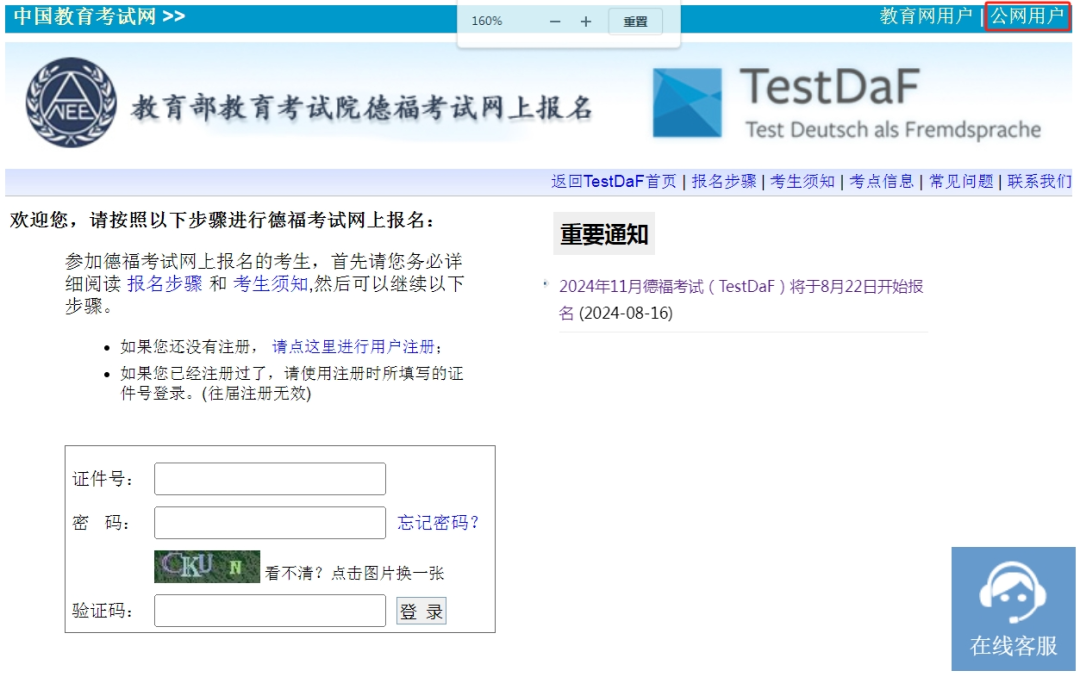Image resolution: width=1080 pixels, height=677 pixels.
Task: Click 看不清？点击图片换一张 hint text
Action: coord(355,573)
